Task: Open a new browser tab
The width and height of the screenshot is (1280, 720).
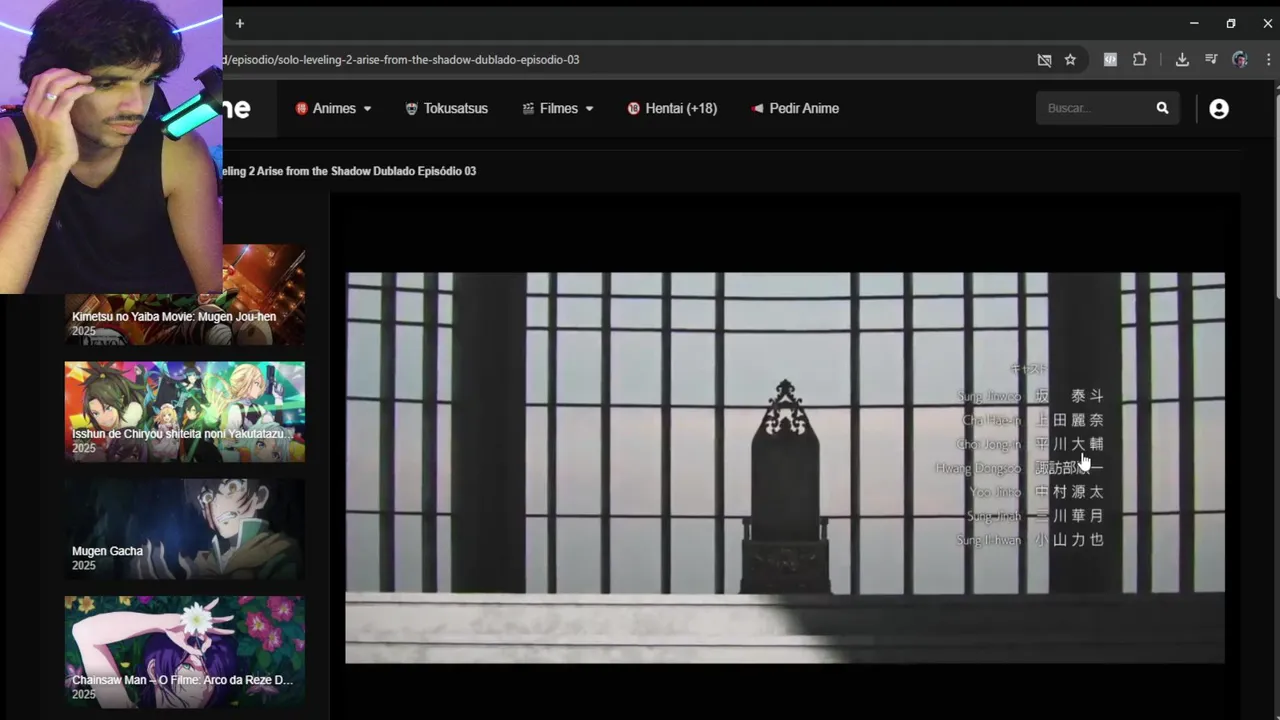Action: coord(239,23)
